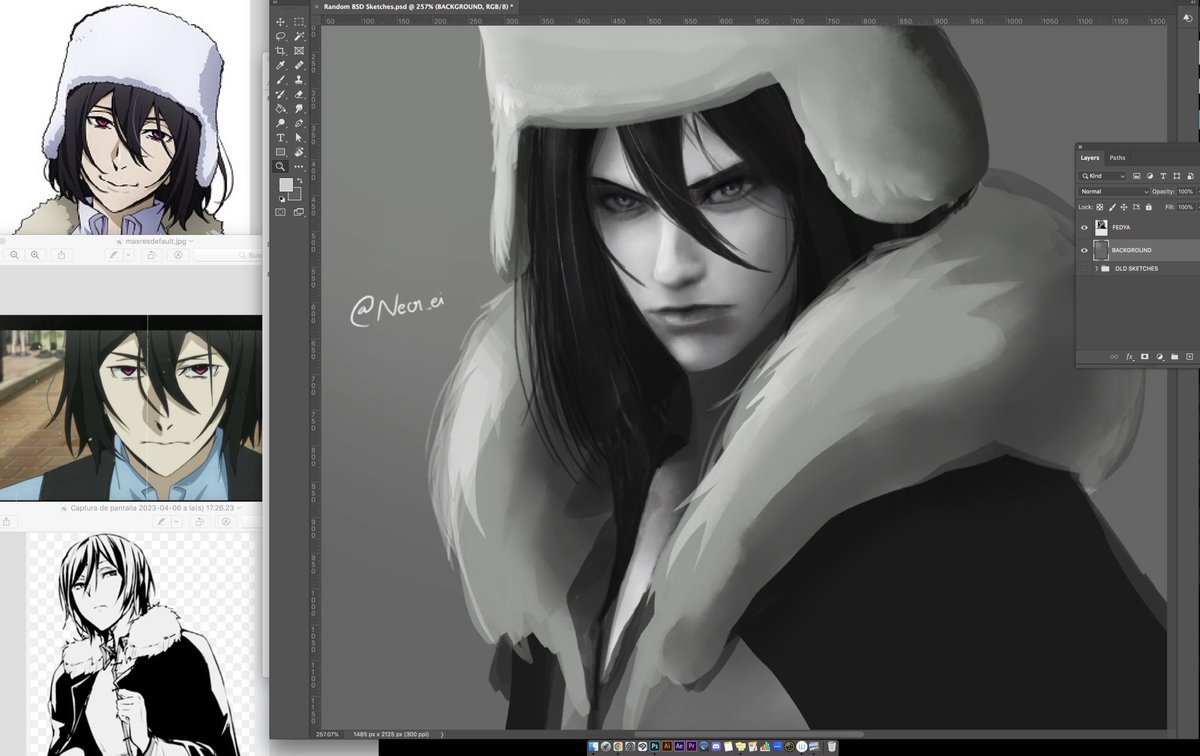The height and width of the screenshot is (756, 1200).
Task: Expand the OLD SKETCHES group
Action: 1097,269
